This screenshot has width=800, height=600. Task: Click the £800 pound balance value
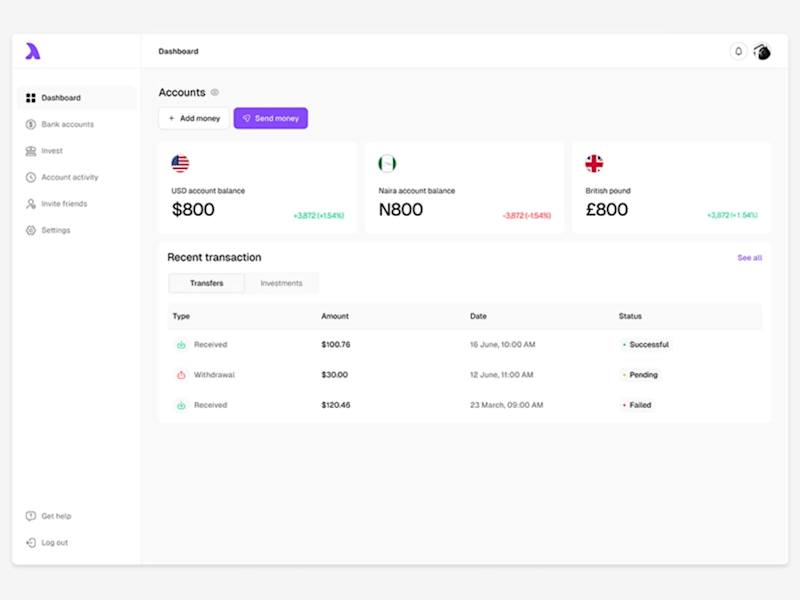coord(607,209)
